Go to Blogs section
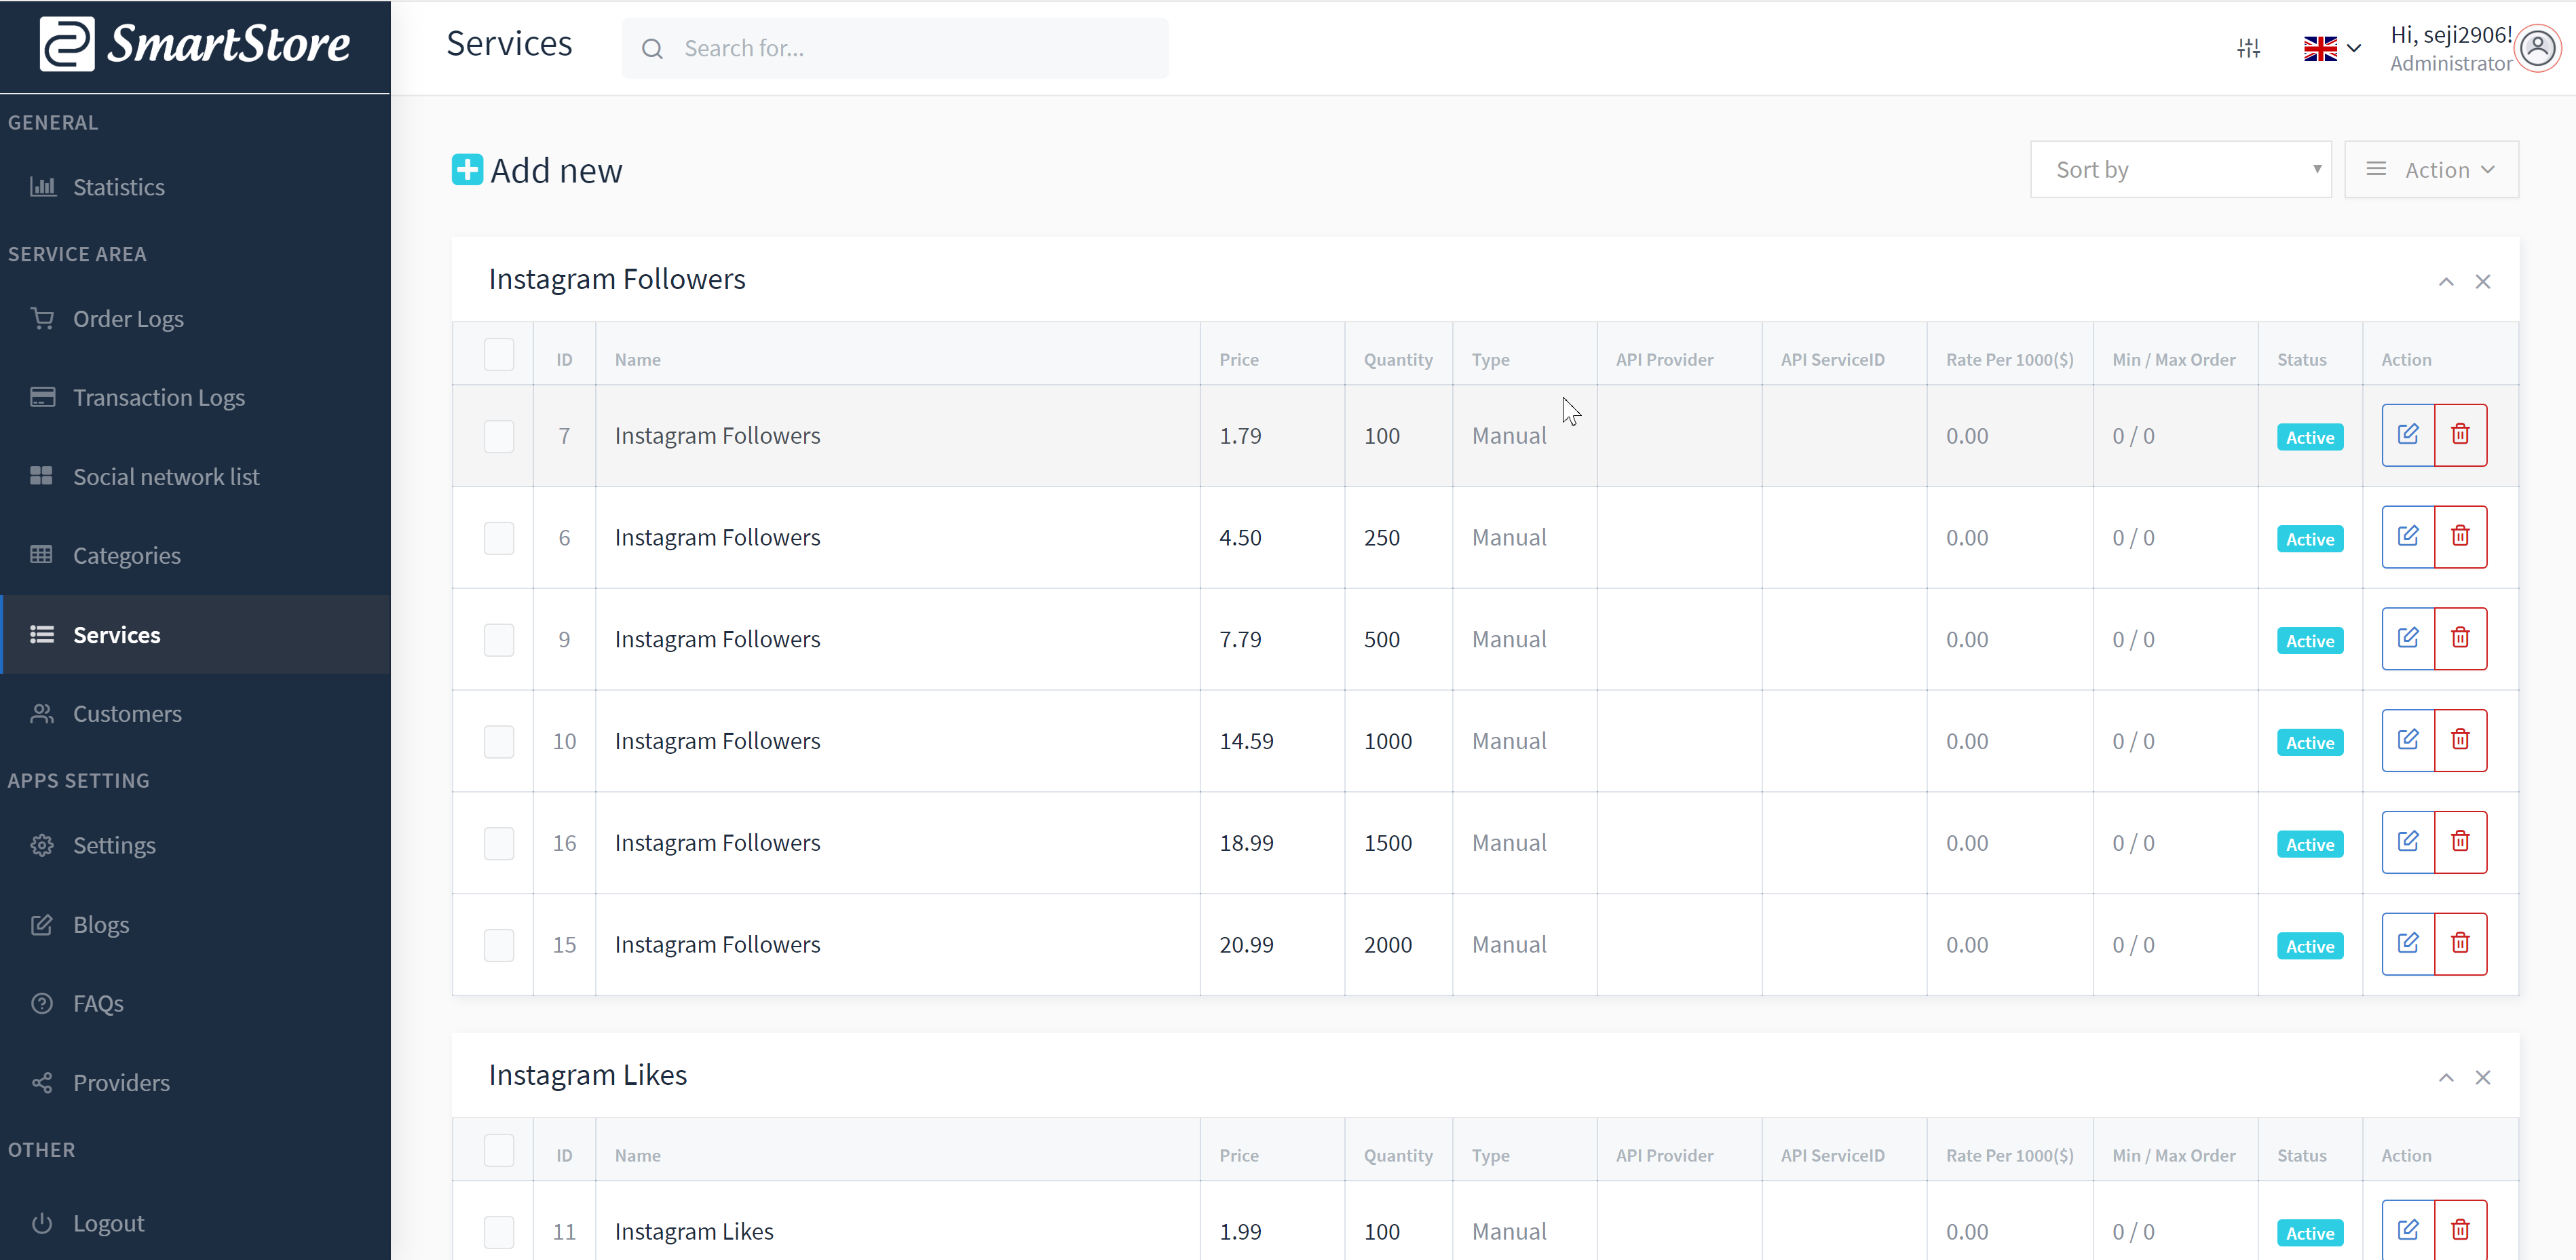This screenshot has width=2576, height=1260. point(195,925)
